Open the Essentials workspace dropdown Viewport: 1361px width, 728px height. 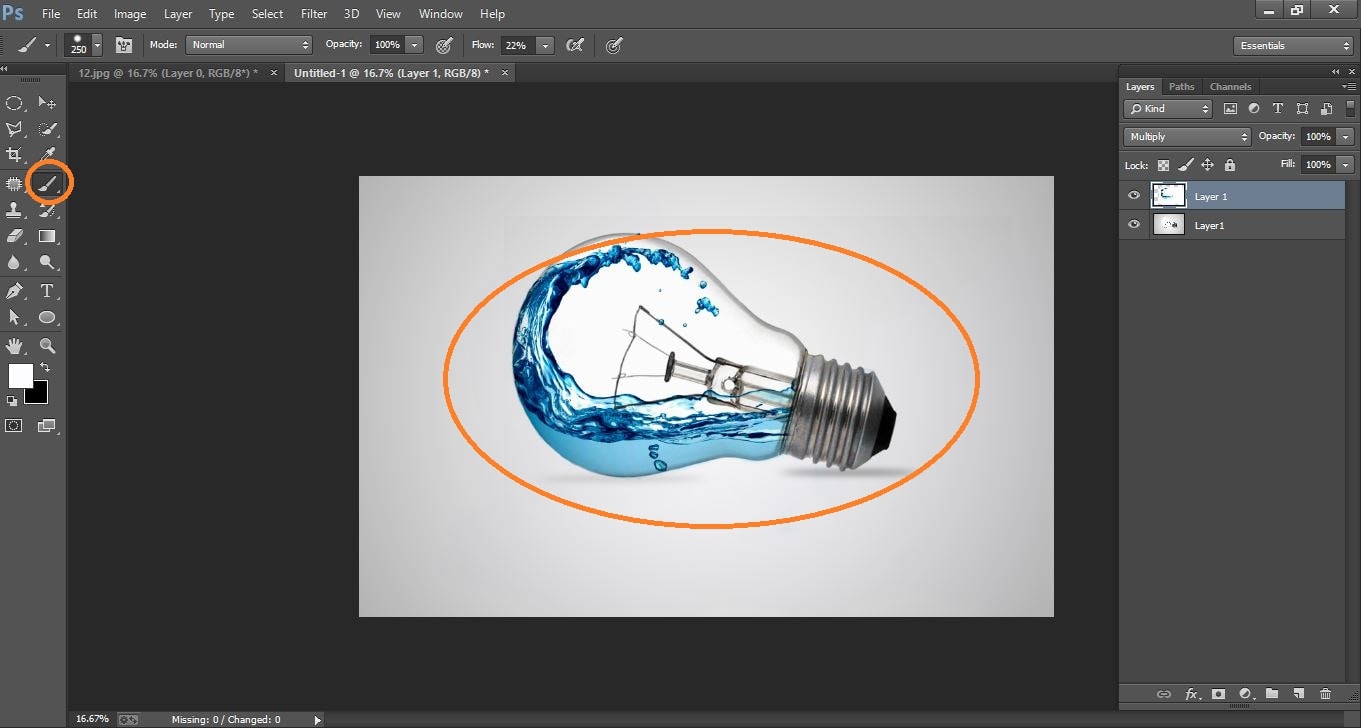coord(1292,45)
